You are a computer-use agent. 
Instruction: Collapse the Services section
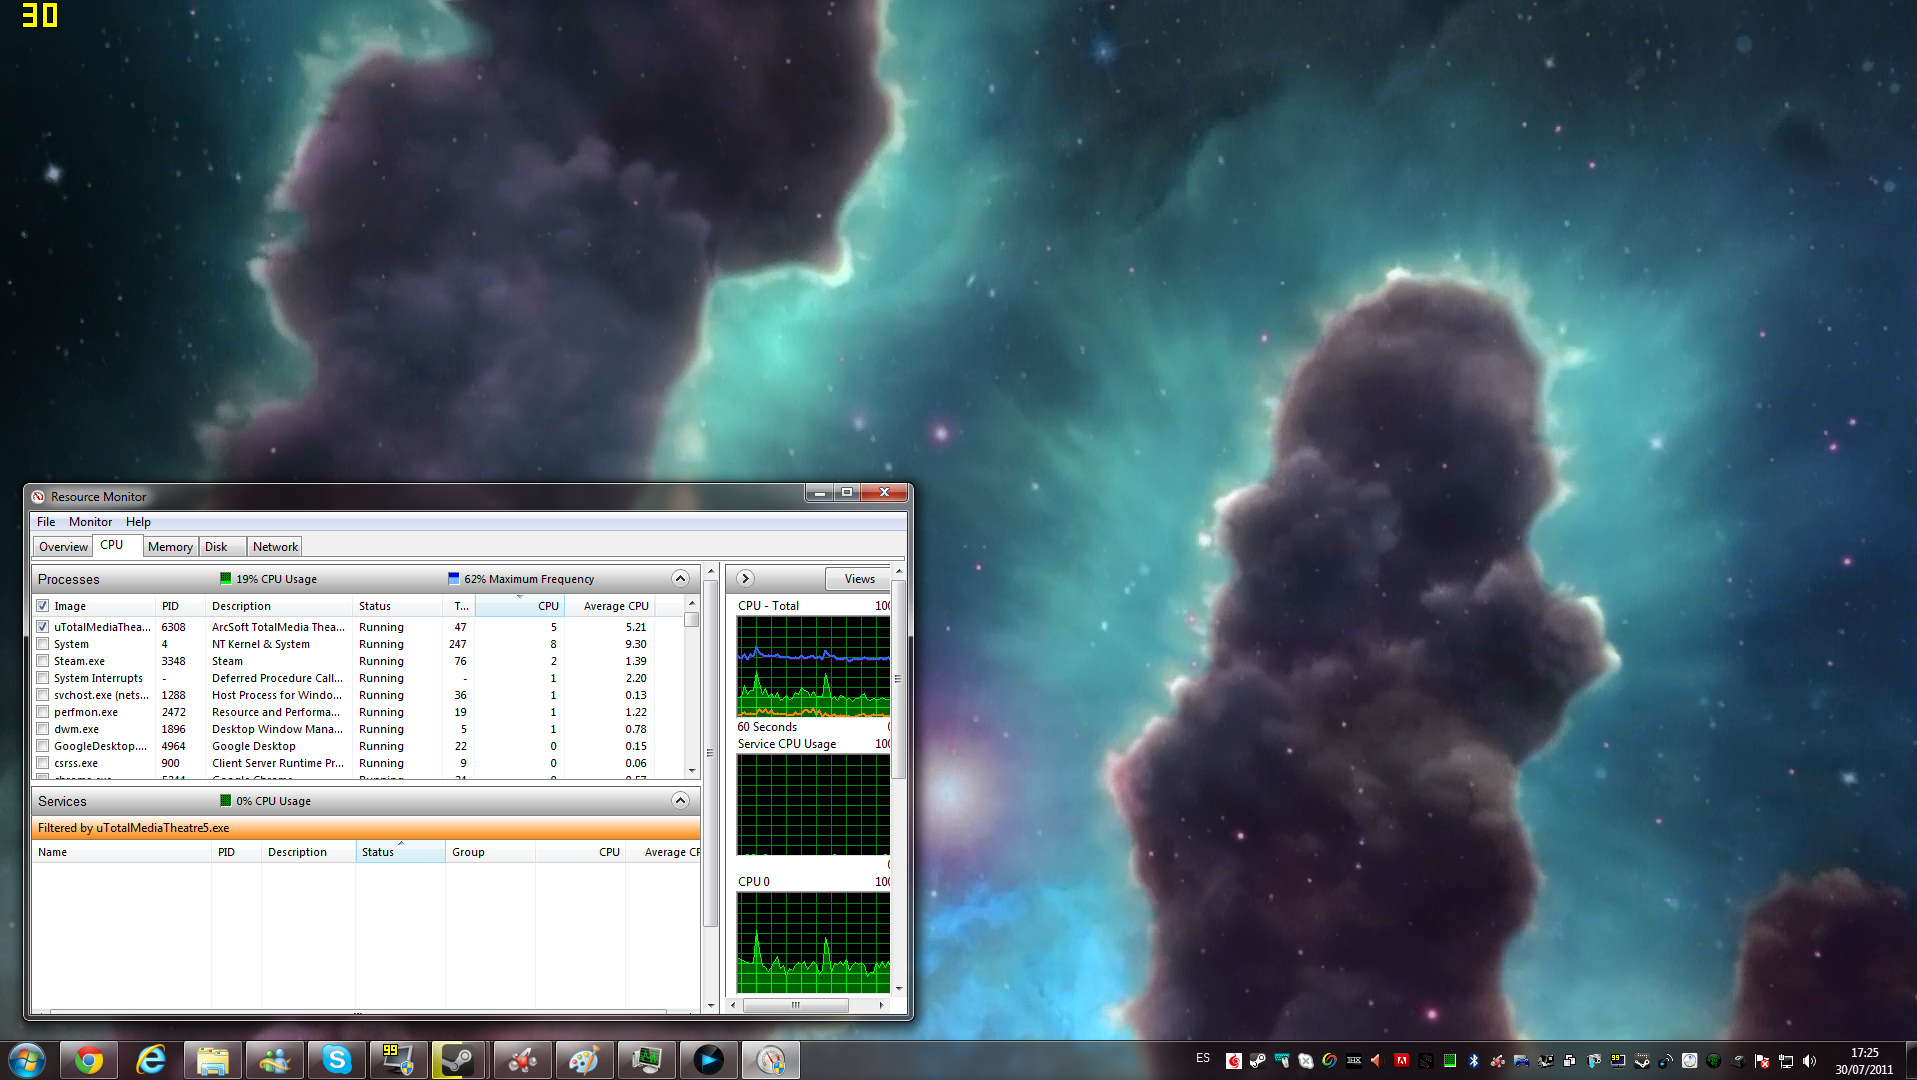pos(680,801)
